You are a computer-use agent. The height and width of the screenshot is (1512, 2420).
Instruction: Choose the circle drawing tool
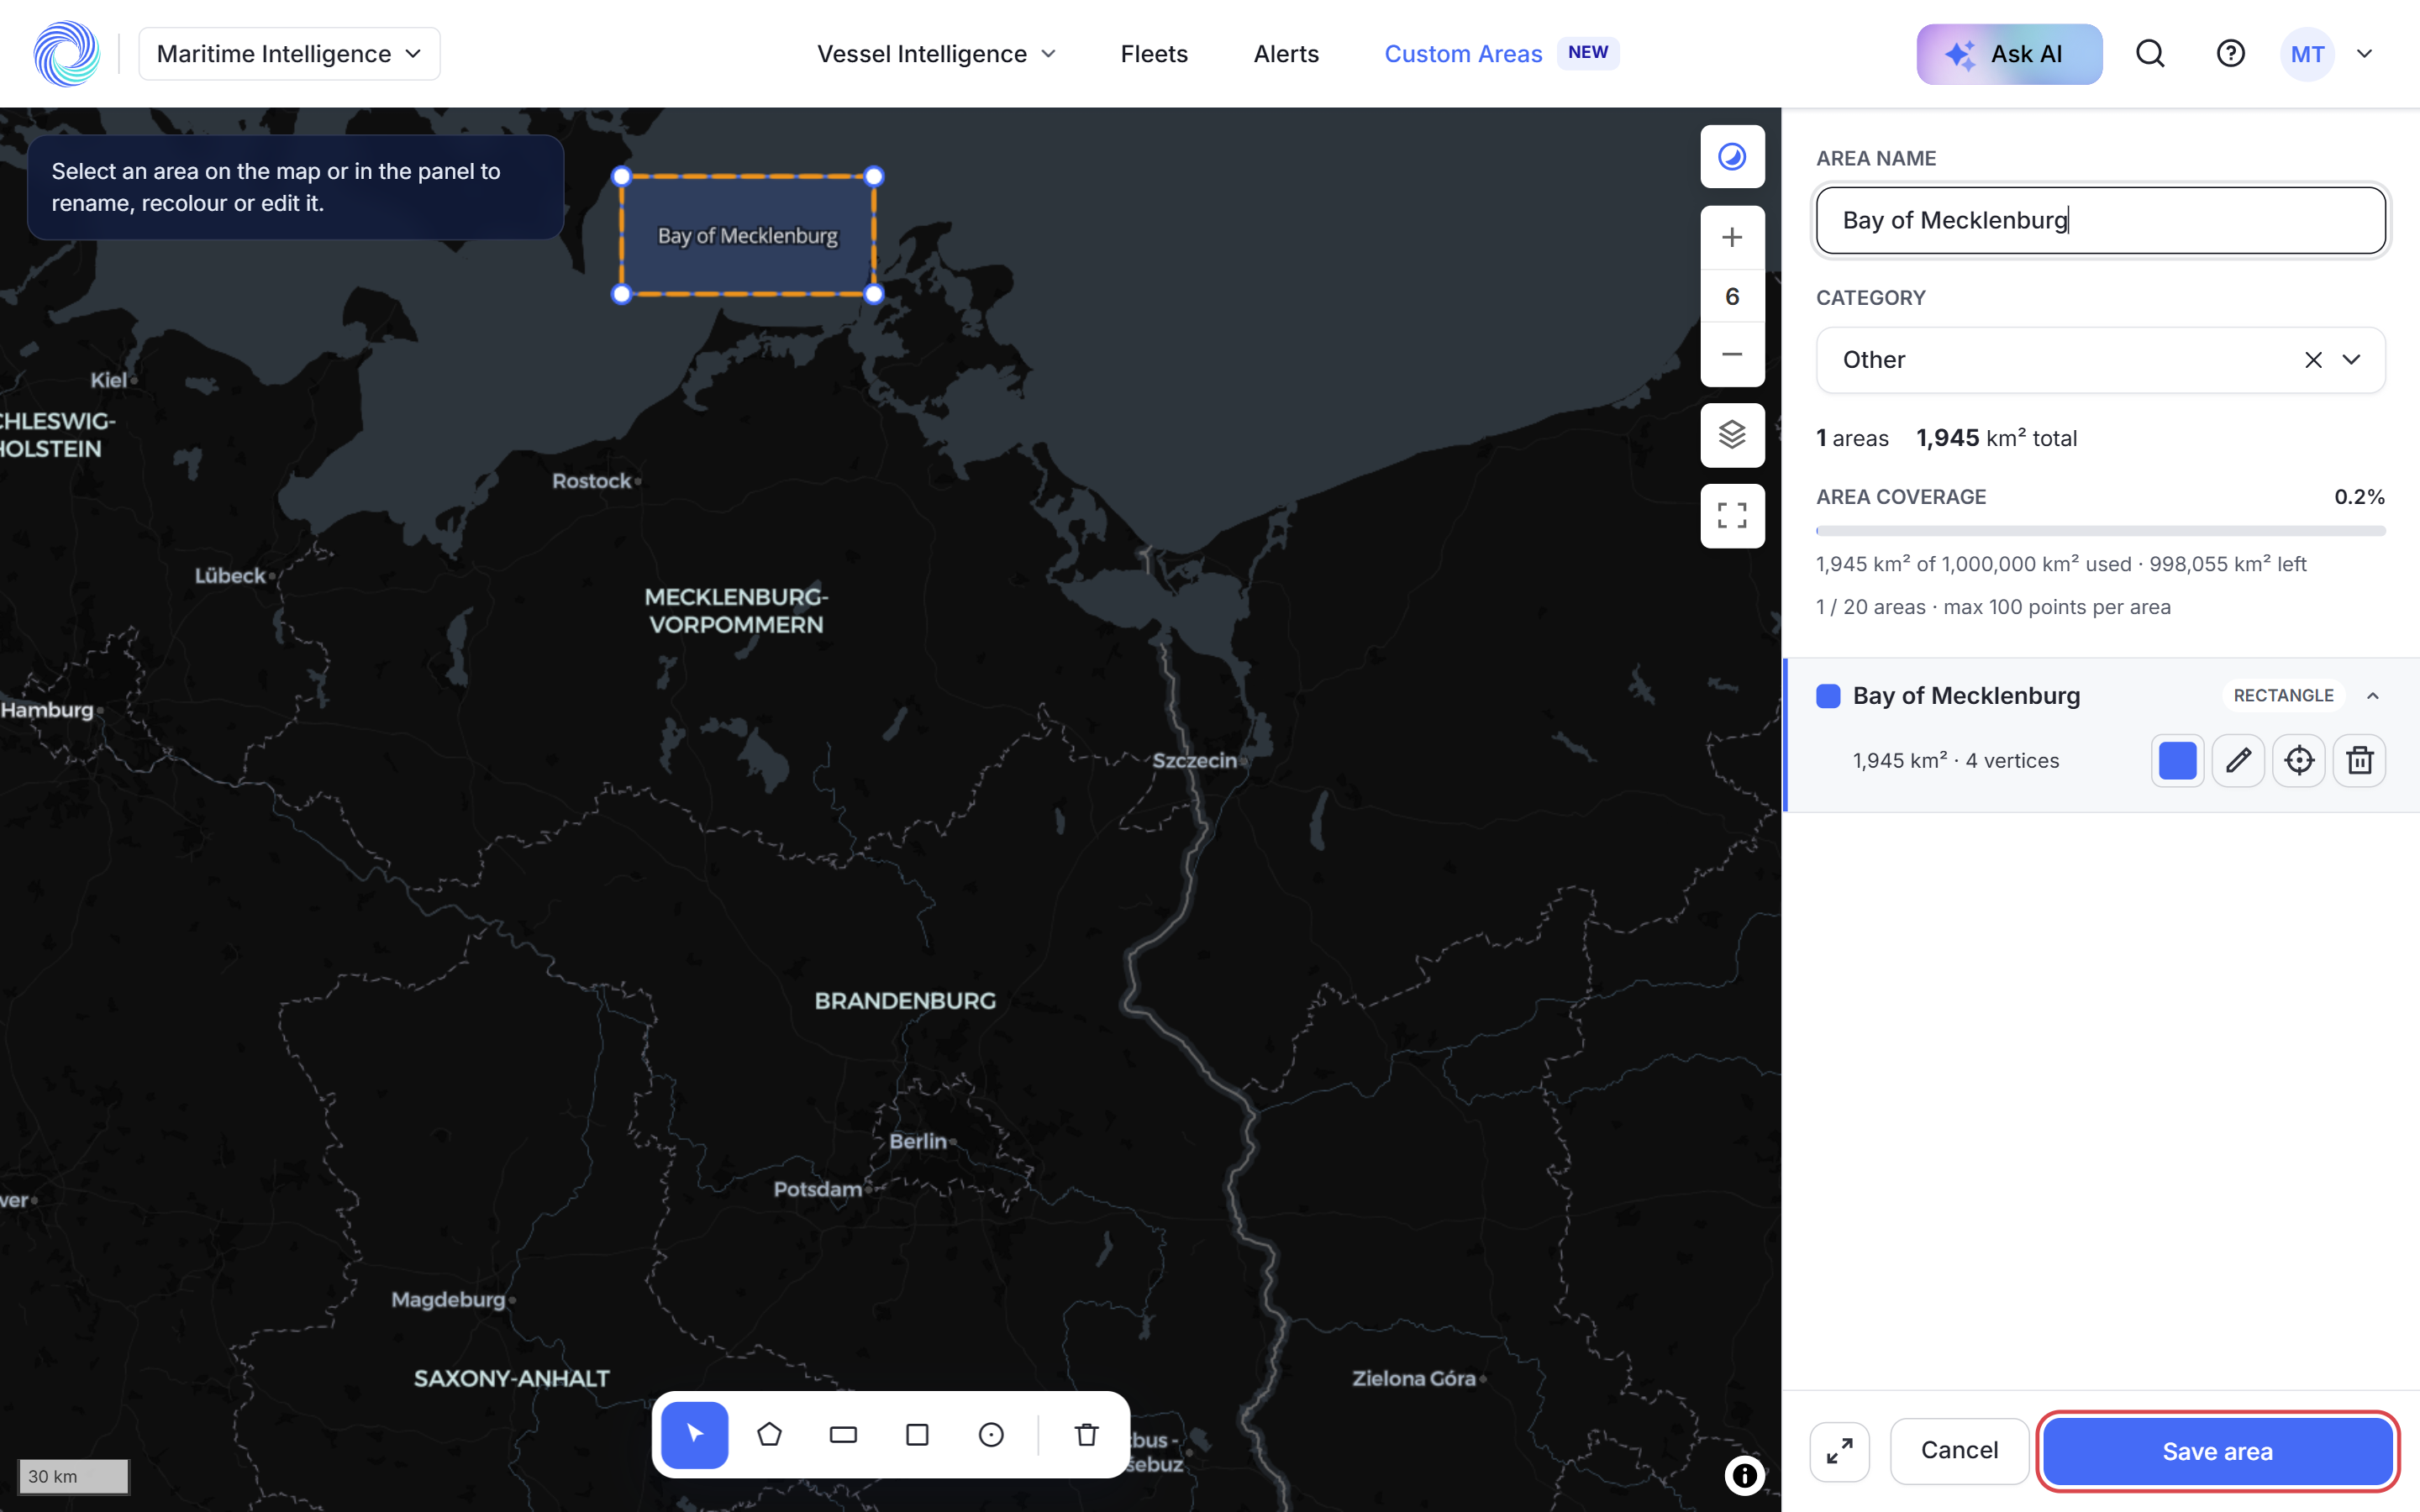pyautogui.click(x=991, y=1434)
